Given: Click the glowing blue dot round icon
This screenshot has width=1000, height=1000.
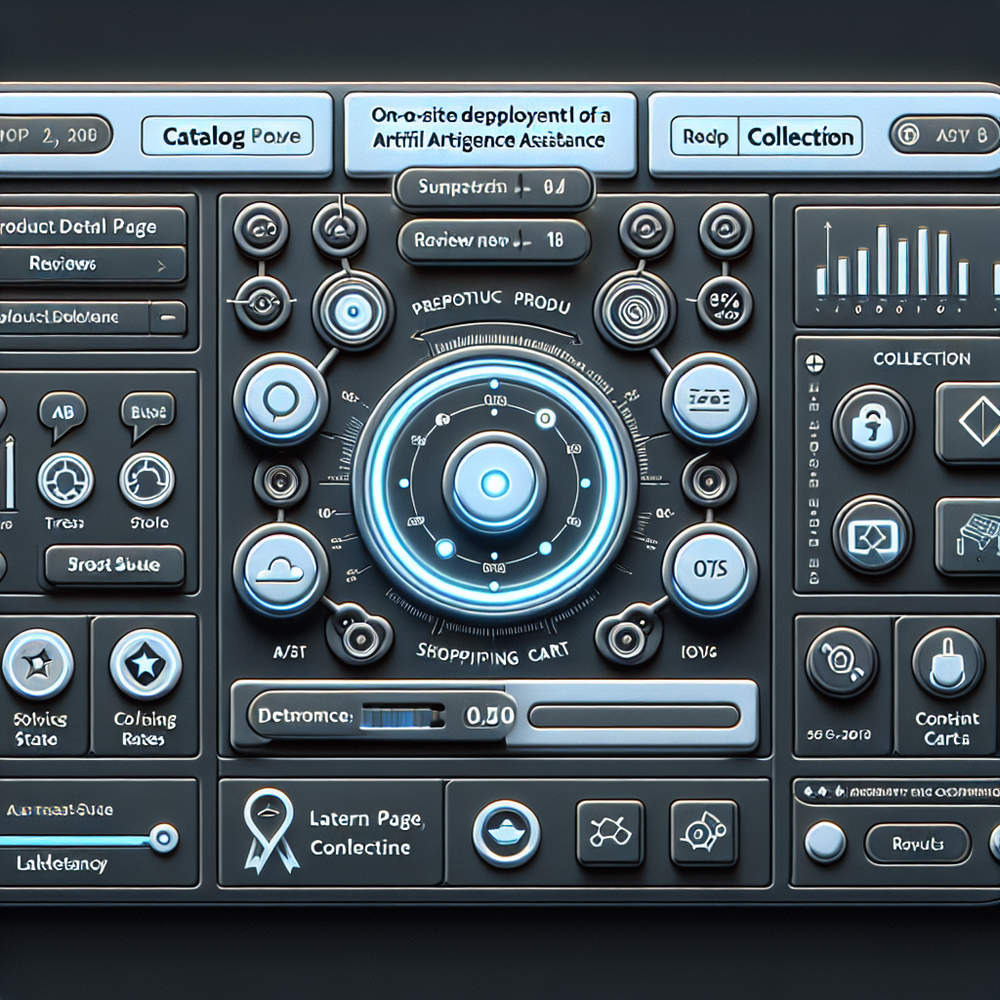Looking at the screenshot, I should [x=353, y=310].
